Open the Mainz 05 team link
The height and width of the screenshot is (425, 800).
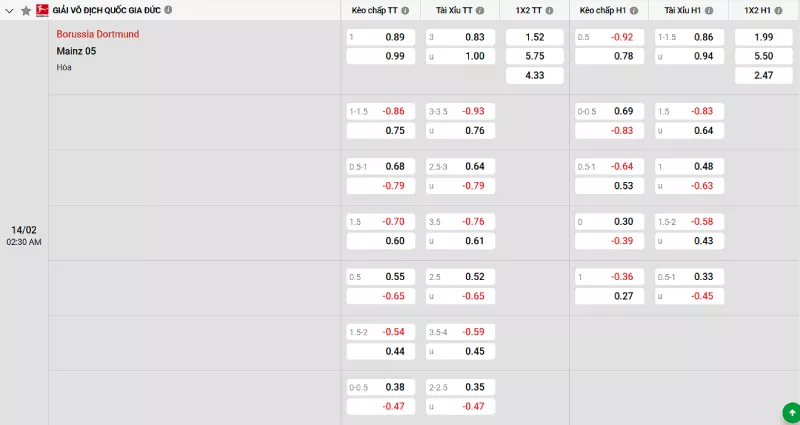[x=77, y=50]
